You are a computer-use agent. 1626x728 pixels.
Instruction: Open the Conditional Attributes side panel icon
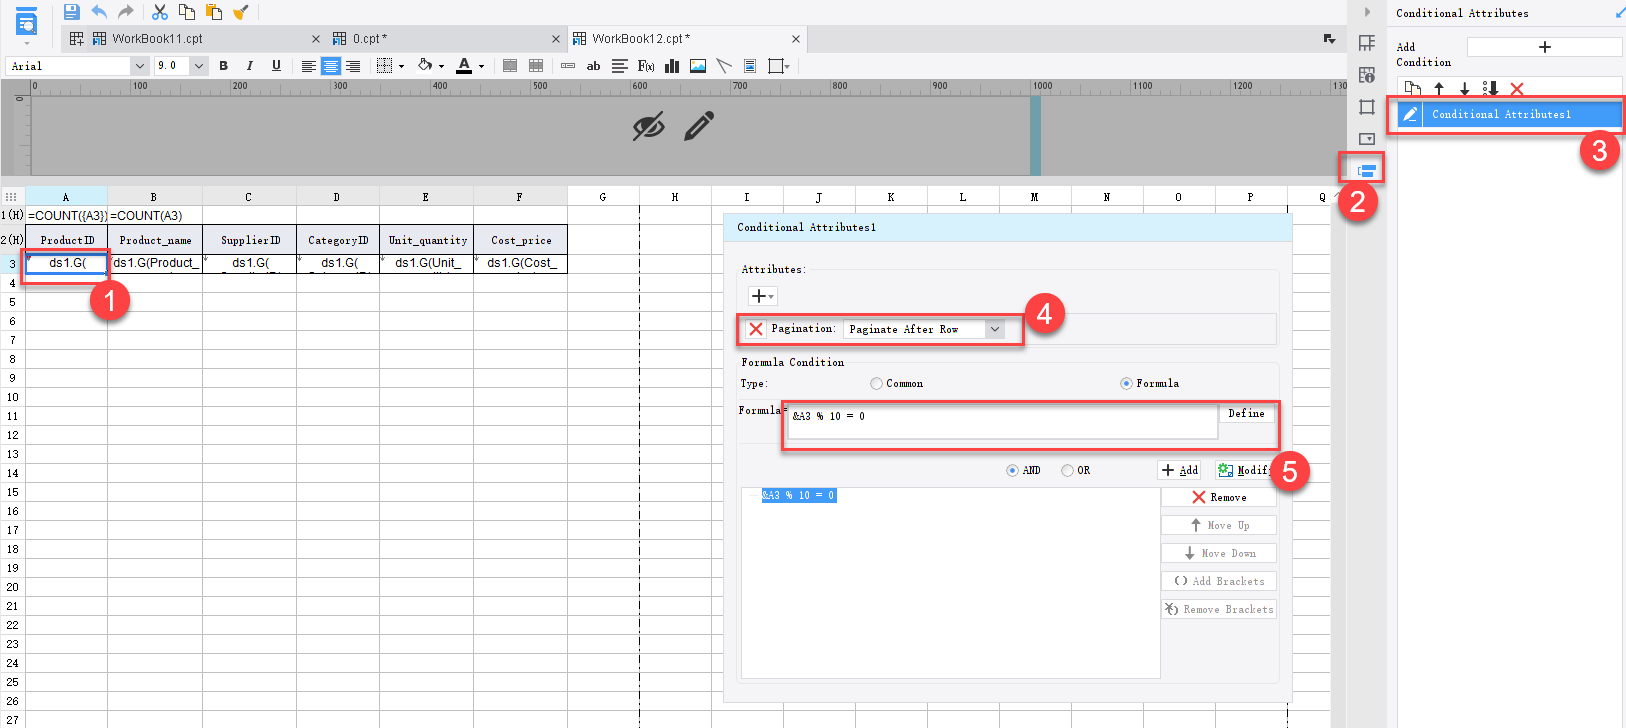(x=1367, y=170)
